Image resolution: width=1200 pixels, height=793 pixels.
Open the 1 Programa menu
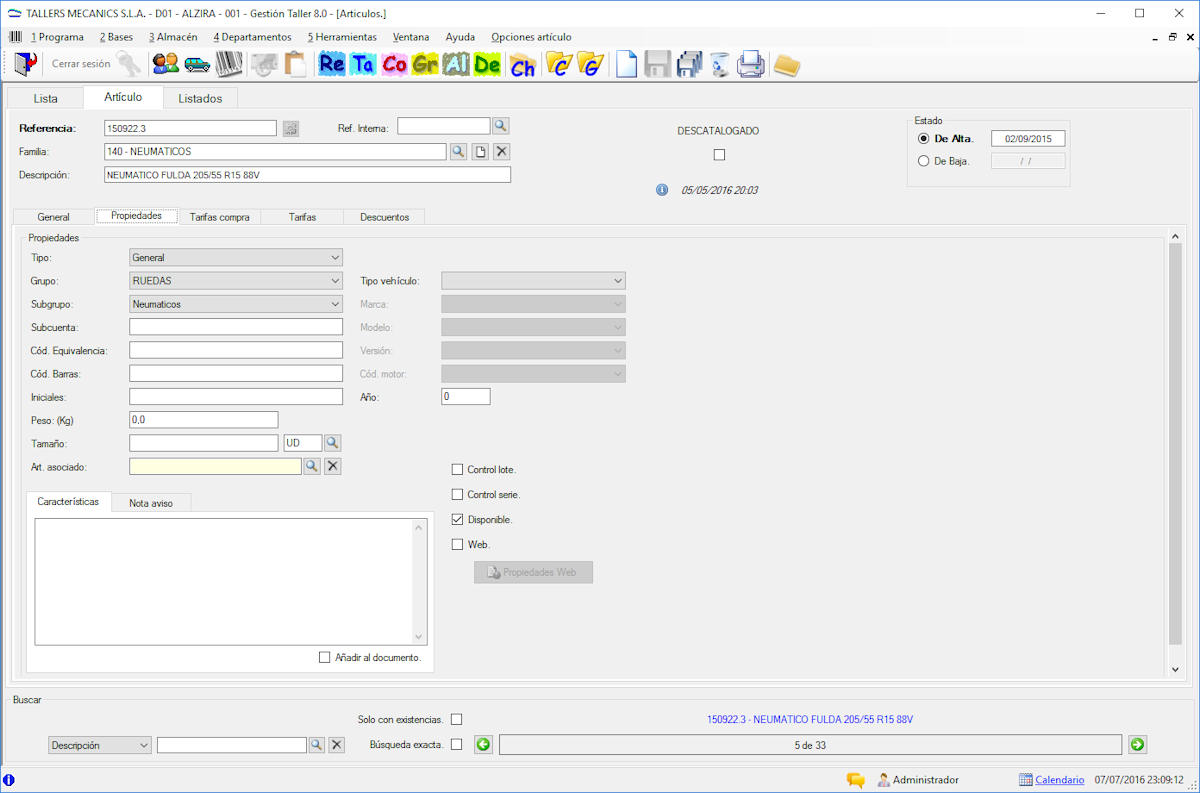(57, 37)
